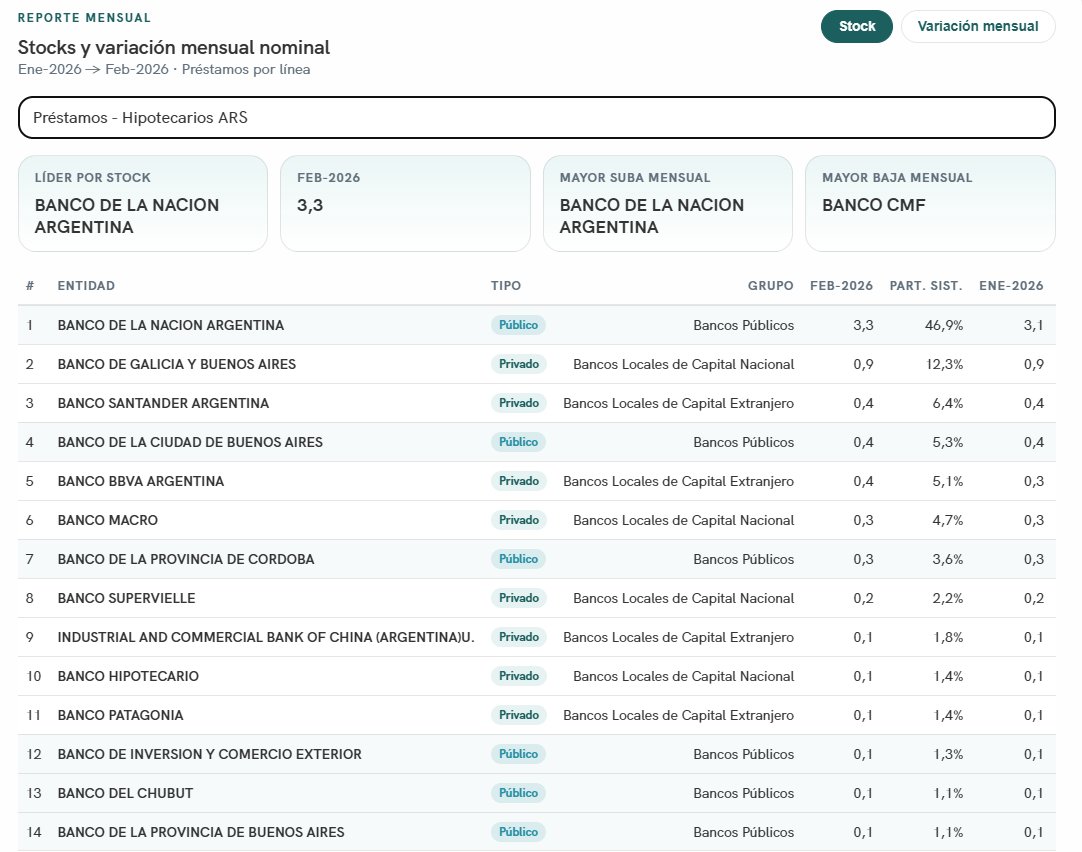The width and height of the screenshot is (1082, 852).
Task: Select BANCO DE GALICIA Y BUENOS AIRES
Action: tap(177, 364)
